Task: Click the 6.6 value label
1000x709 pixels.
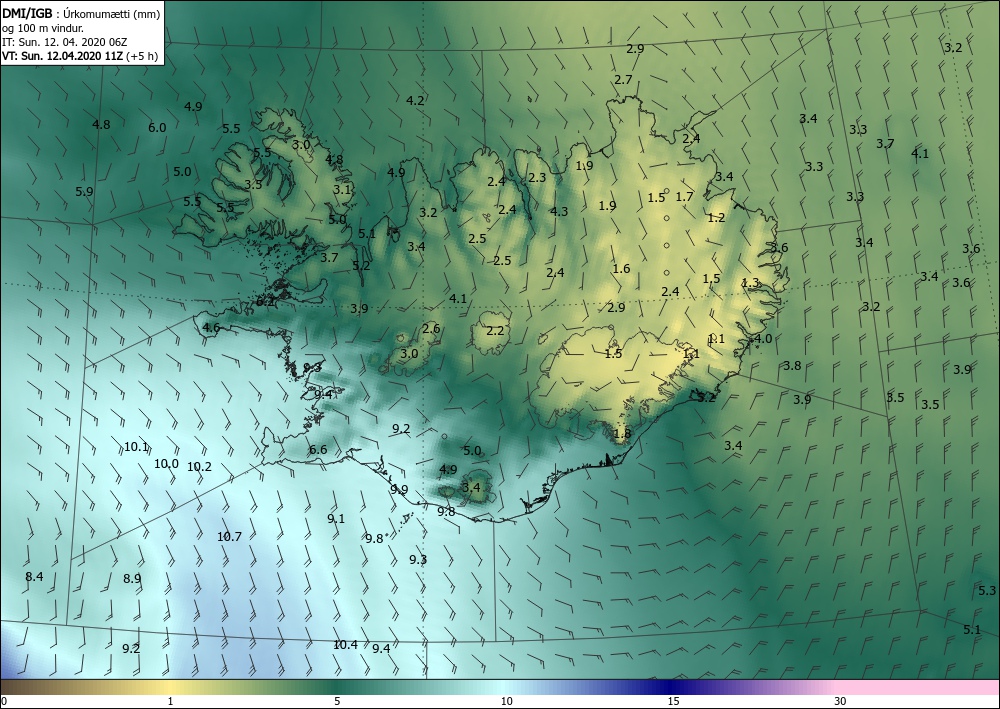Action: 318,450
